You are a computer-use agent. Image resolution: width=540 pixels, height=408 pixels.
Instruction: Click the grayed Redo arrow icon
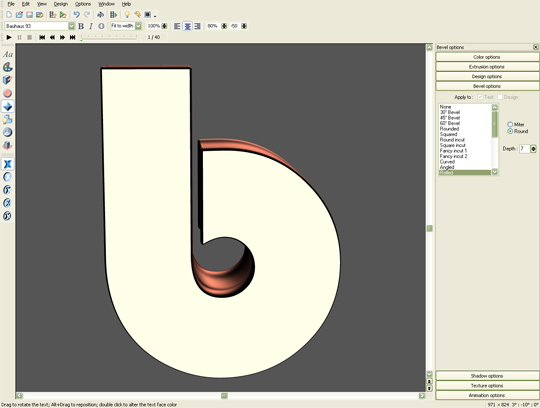87,15
